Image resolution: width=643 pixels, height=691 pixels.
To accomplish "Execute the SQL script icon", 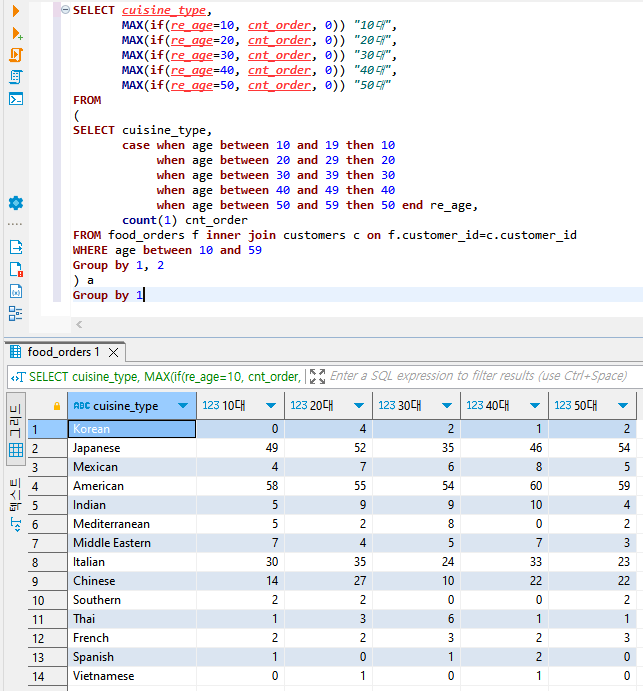I will tap(16, 55).
